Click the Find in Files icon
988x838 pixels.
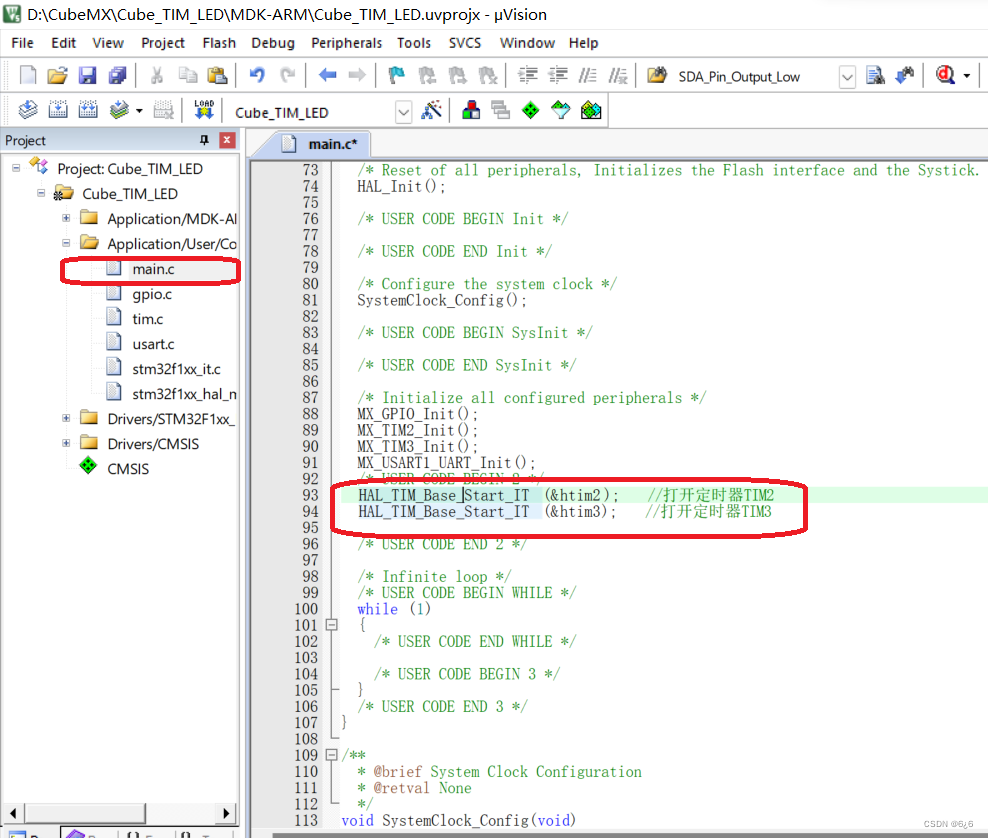coord(875,76)
